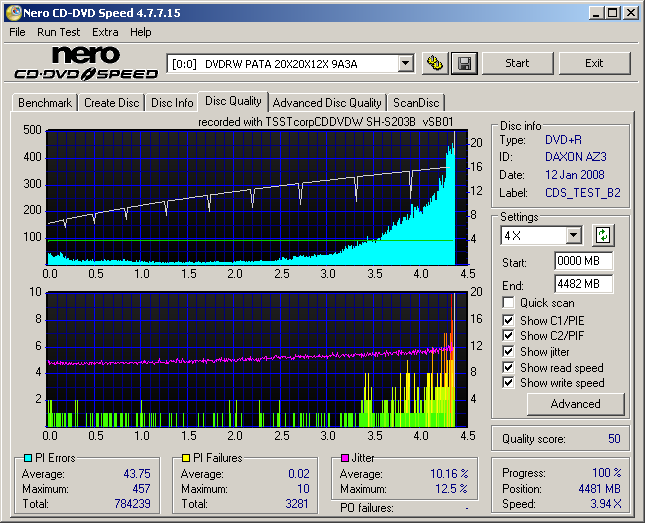Toggle Show write speed checkbox
645x523 pixels.
tap(508, 383)
